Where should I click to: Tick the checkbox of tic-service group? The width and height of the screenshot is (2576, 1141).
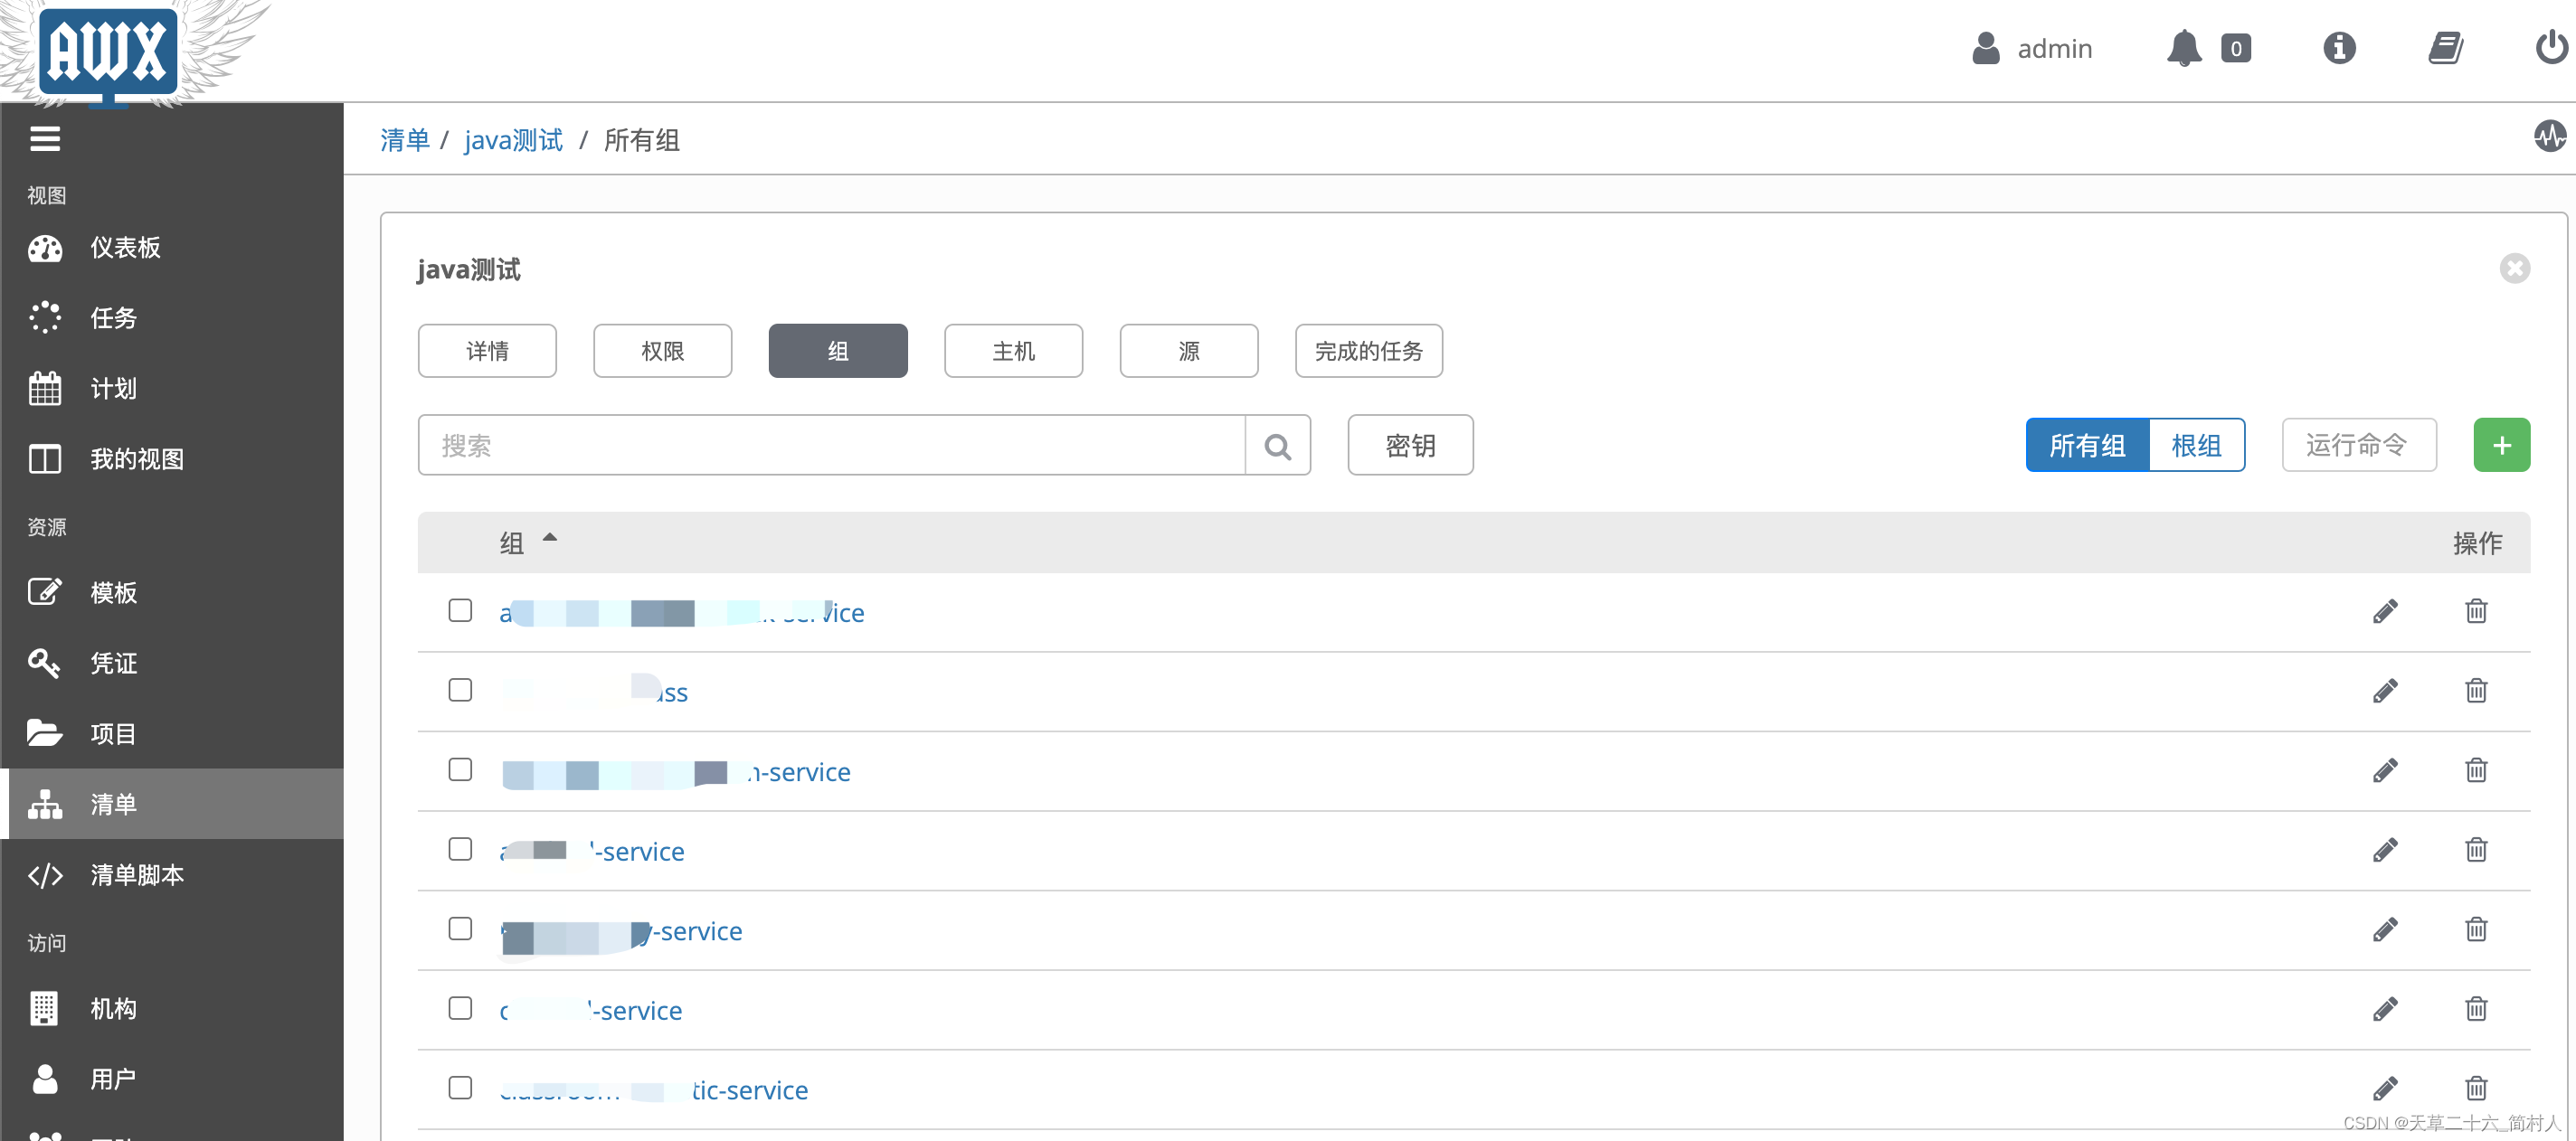tap(460, 1088)
